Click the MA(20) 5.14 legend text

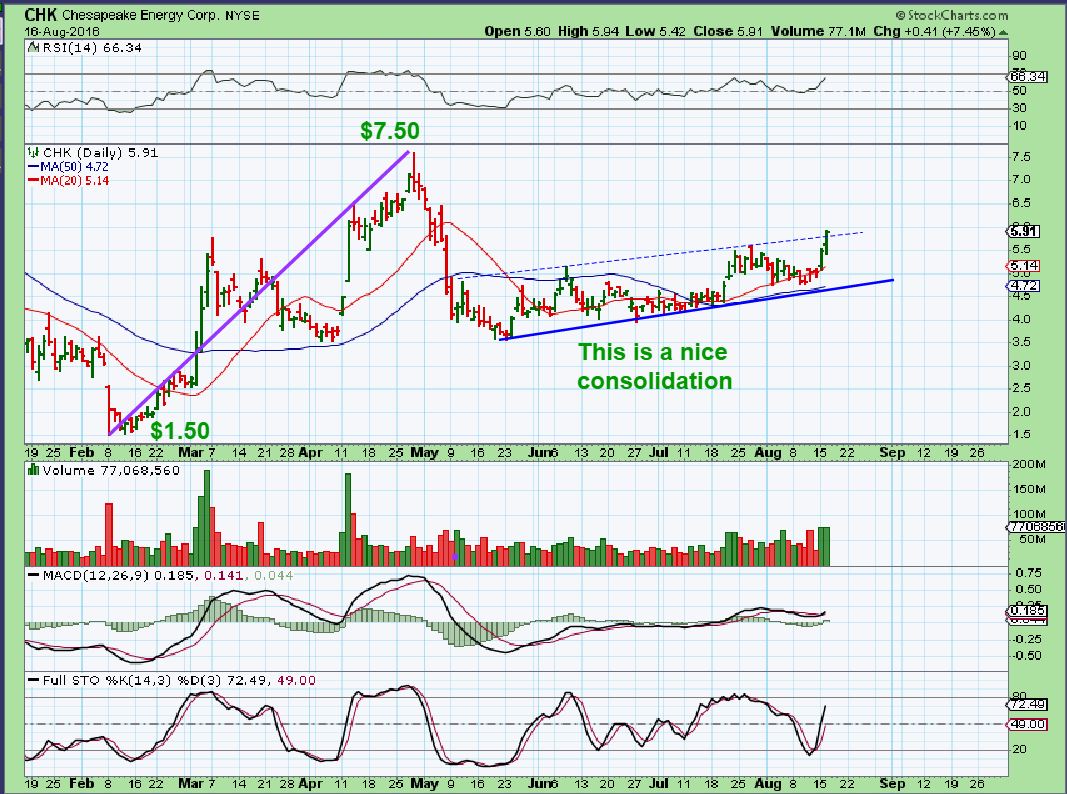pos(75,180)
